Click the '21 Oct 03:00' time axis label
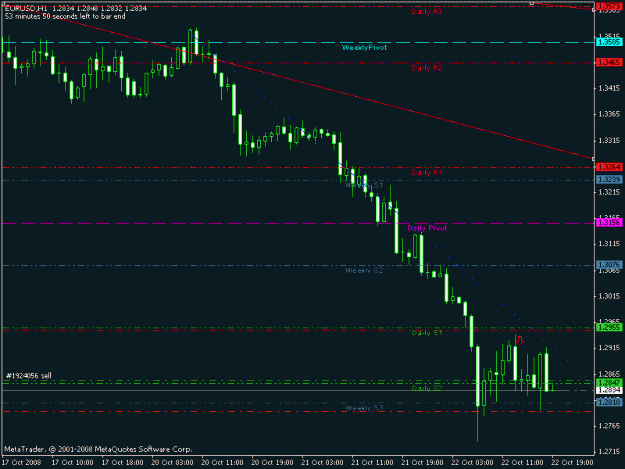625x469 pixels. [322, 463]
